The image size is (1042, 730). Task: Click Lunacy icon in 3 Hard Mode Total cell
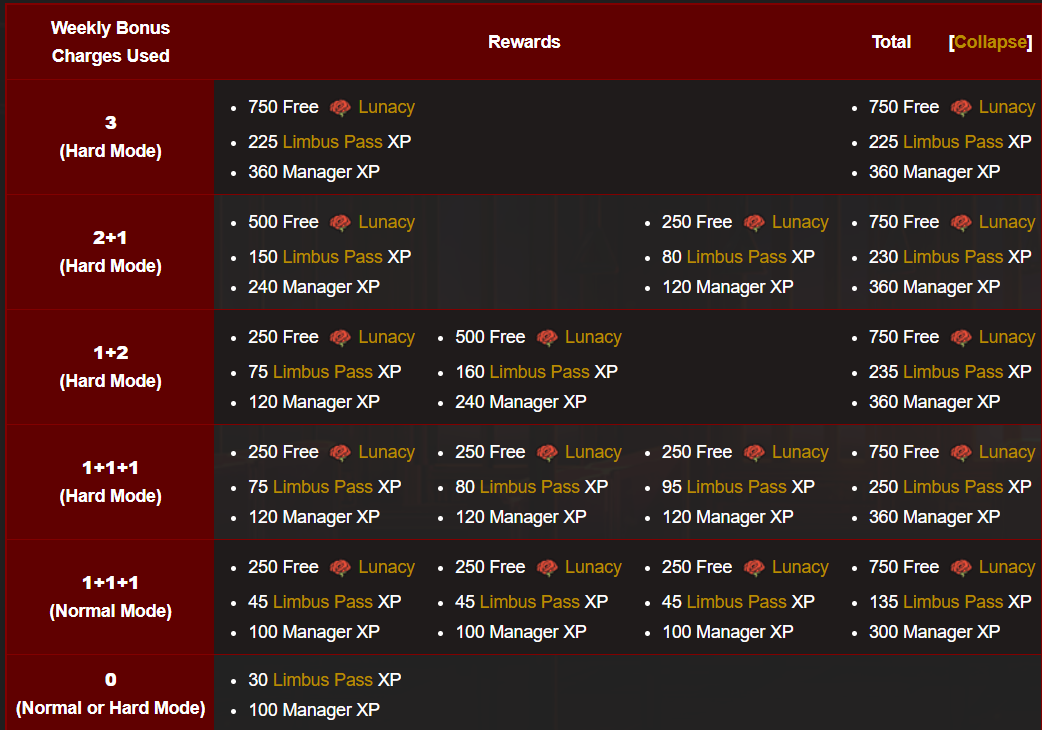tap(961, 108)
